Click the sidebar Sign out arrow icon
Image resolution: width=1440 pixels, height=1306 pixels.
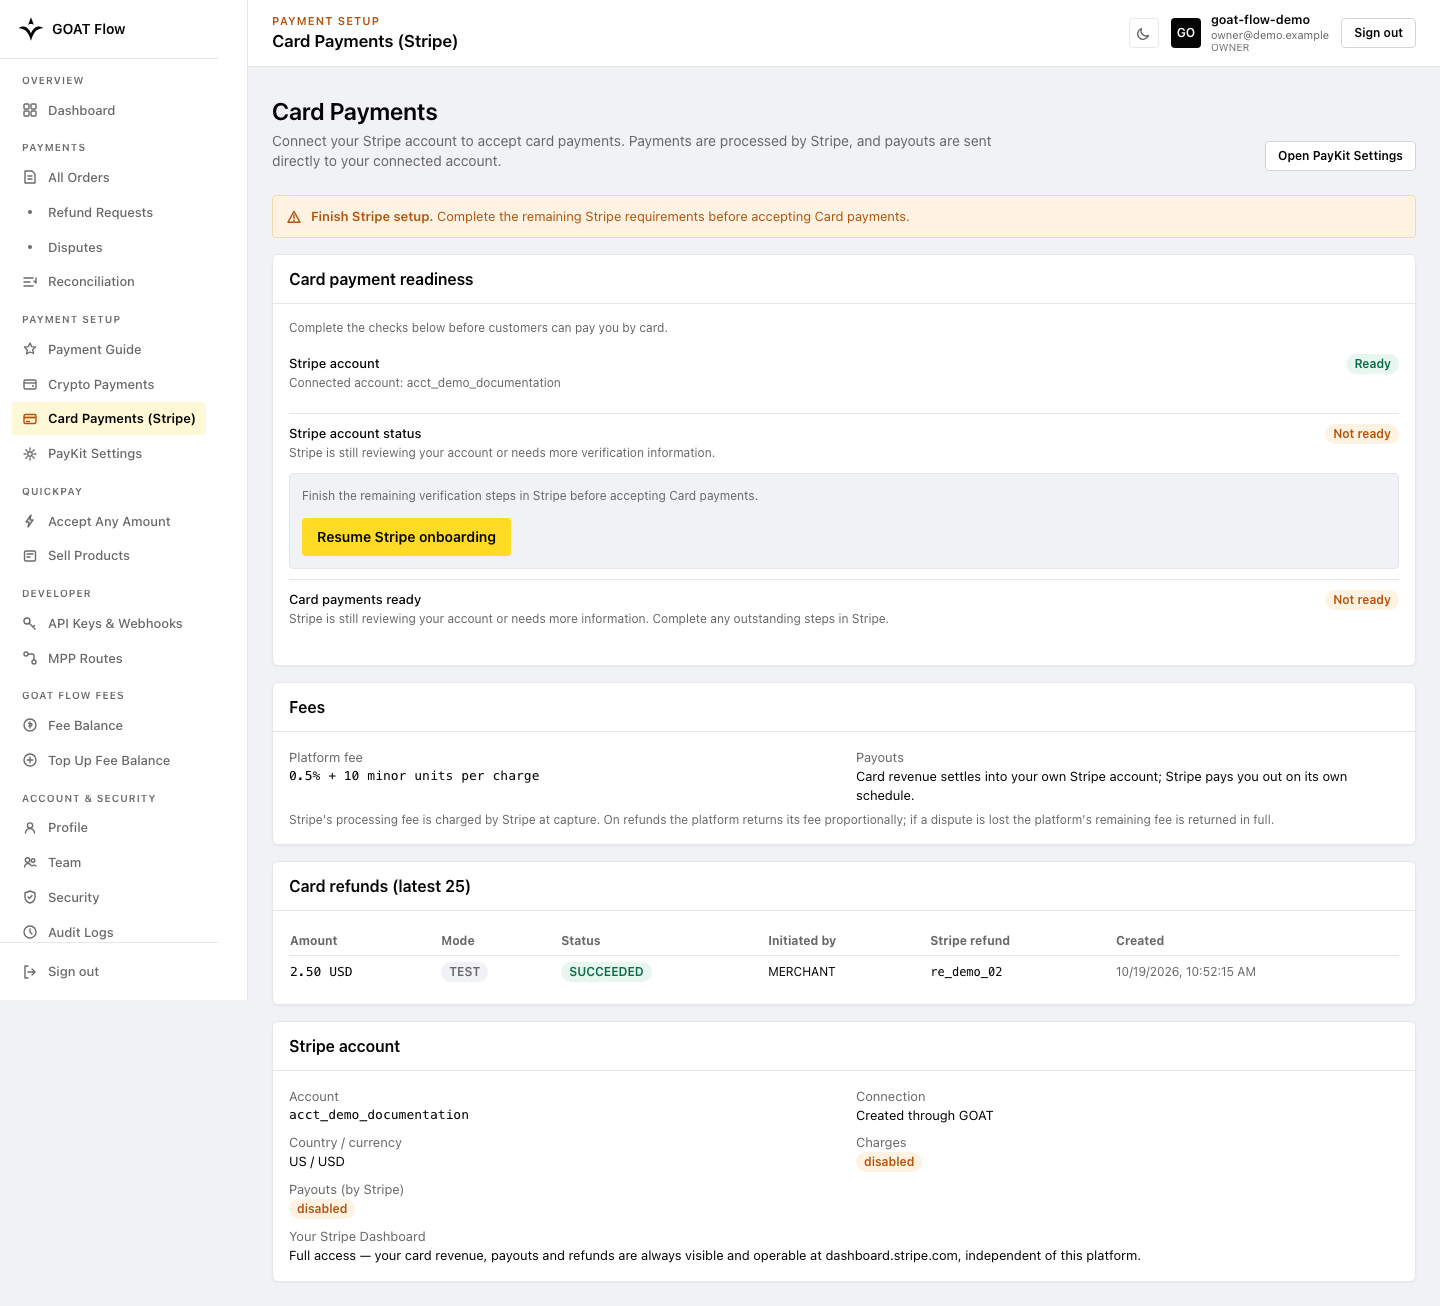(x=30, y=971)
